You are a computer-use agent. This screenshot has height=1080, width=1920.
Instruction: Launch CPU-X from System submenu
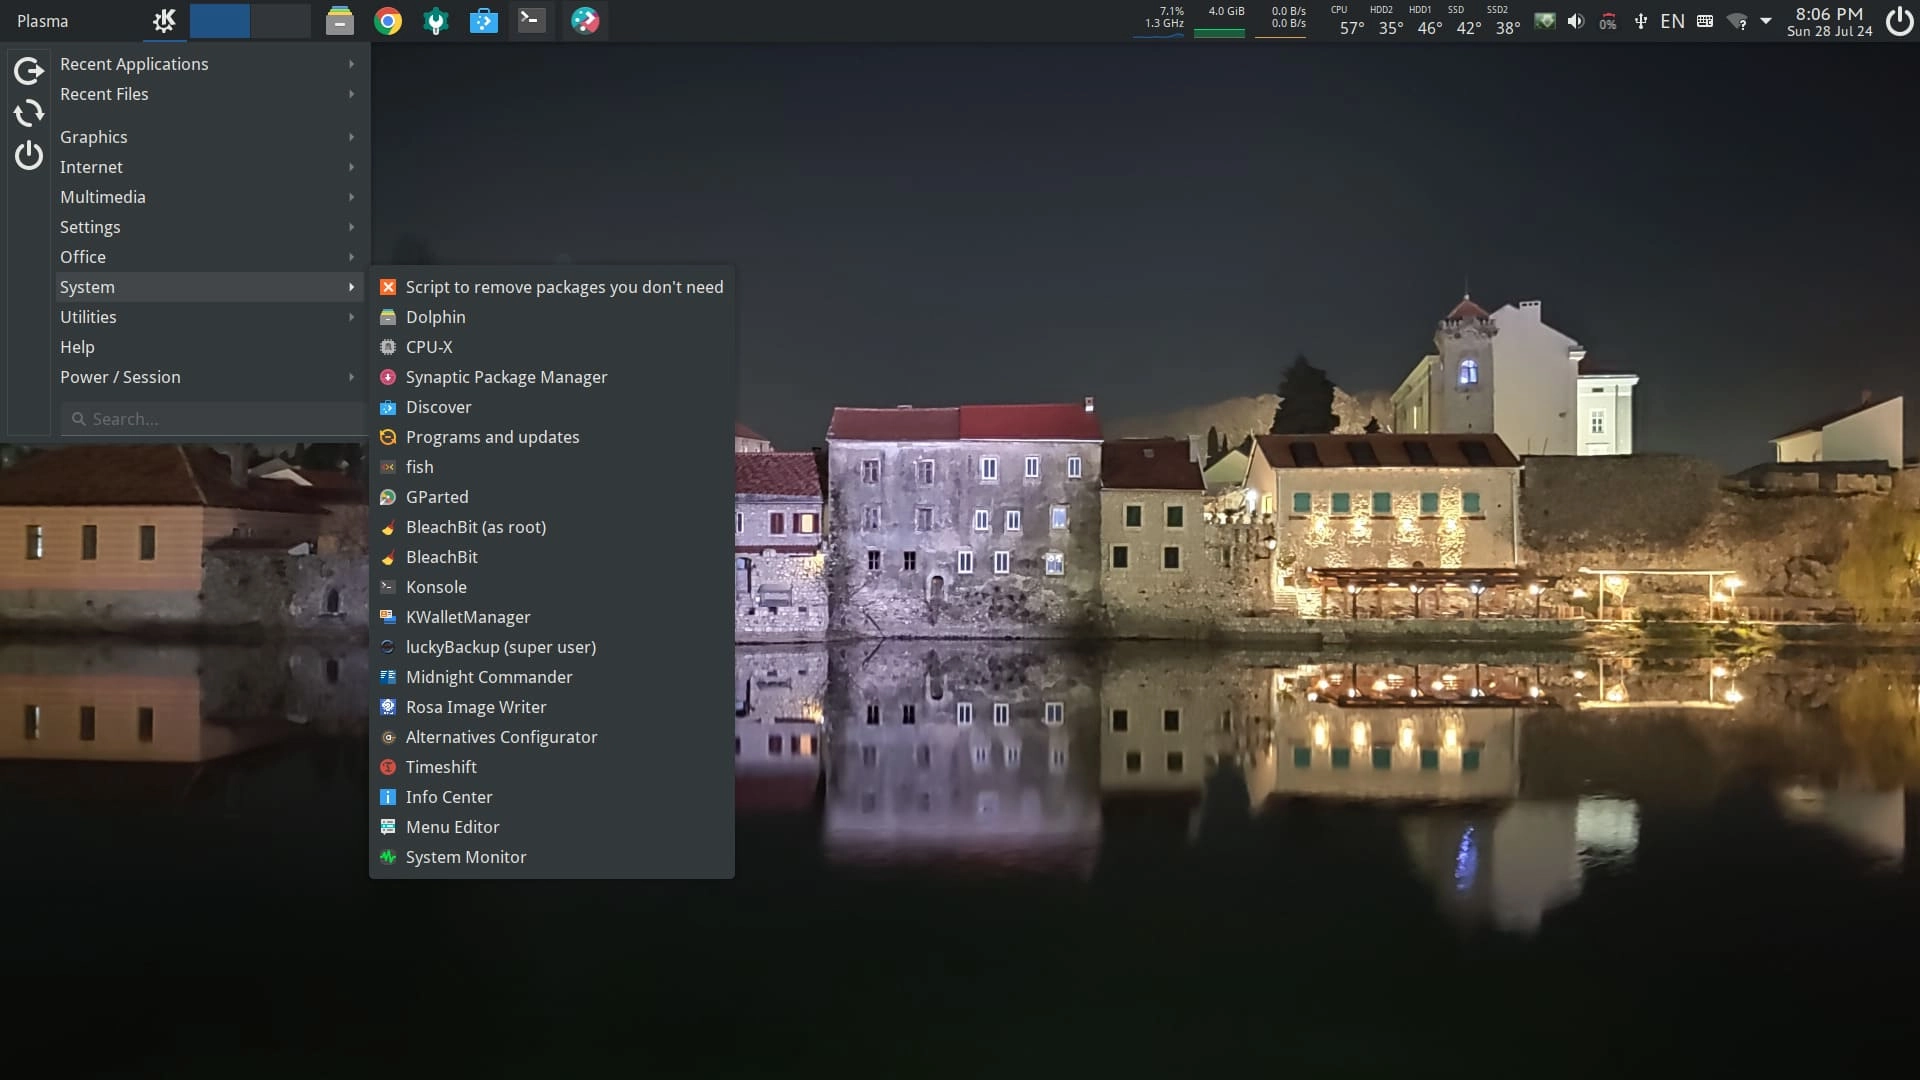[552, 347]
